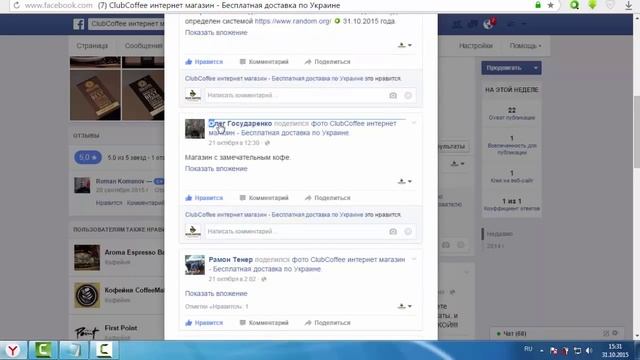Add sticker icon in top comment box
Viewport: 640px width, 360px height.
[x=408, y=96]
